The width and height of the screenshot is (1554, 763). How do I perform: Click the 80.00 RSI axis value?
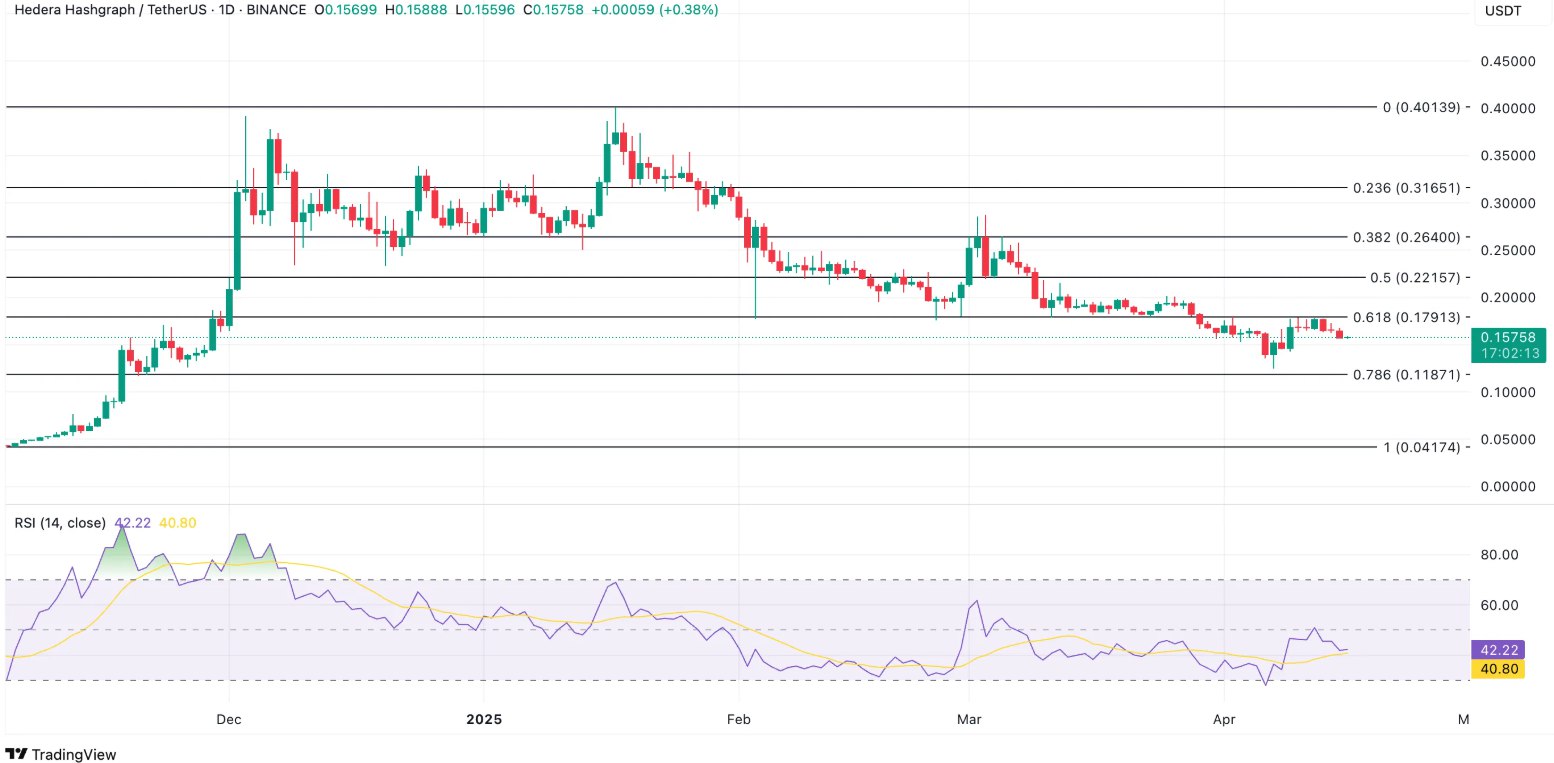tap(1500, 555)
